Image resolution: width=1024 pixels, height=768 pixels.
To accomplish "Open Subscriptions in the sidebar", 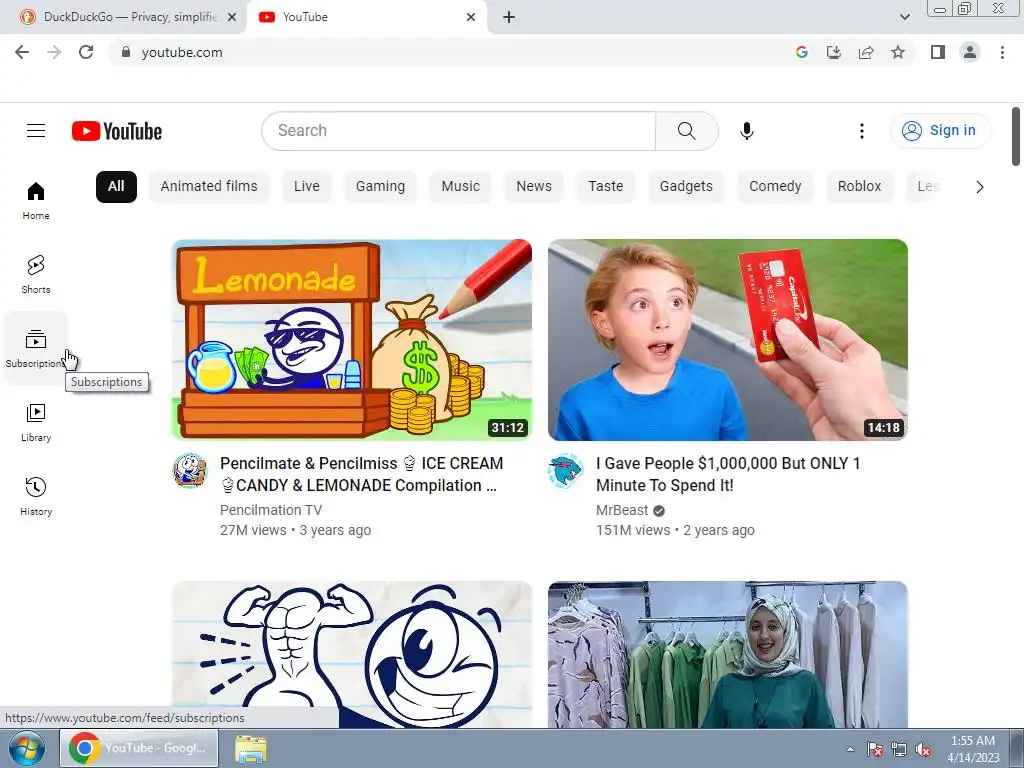I will pos(36,348).
